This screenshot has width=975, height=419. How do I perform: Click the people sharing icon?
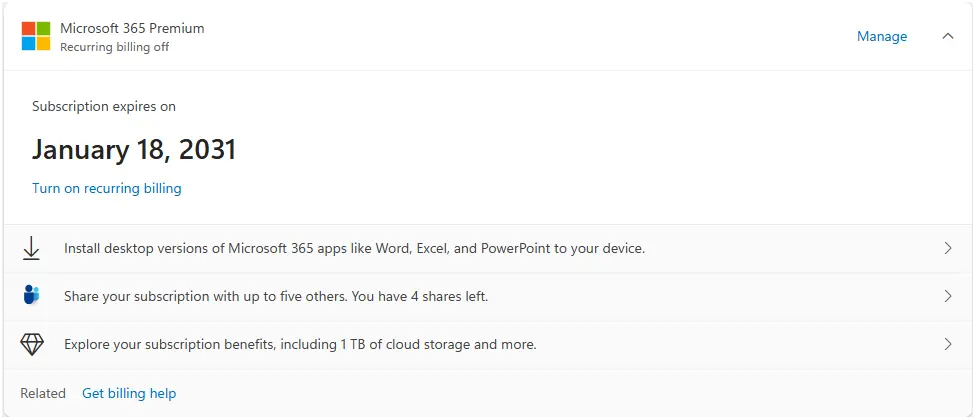coord(31,295)
